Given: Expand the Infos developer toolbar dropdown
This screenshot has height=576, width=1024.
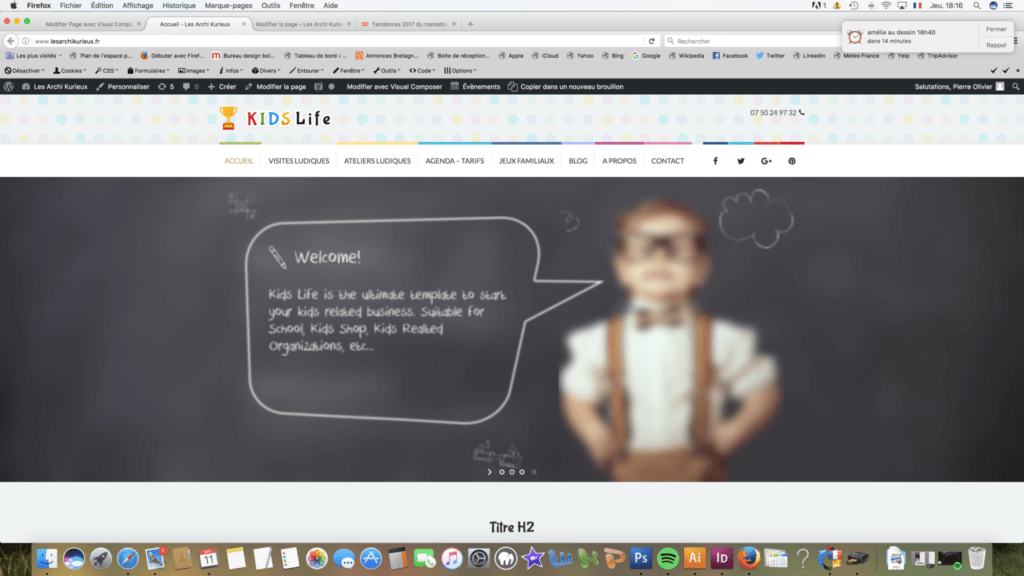Looking at the screenshot, I should click(x=231, y=71).
